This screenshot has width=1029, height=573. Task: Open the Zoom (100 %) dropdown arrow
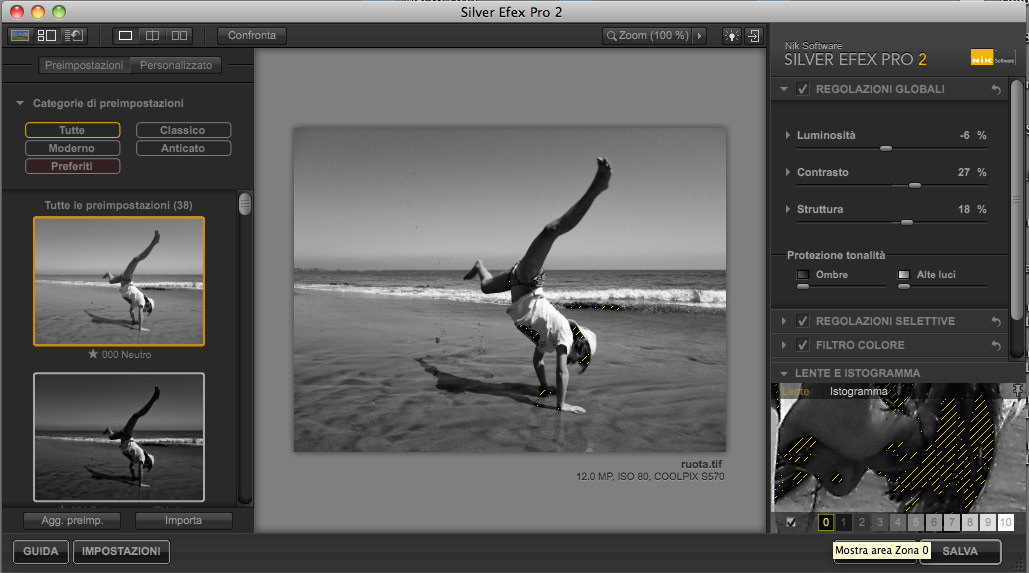[x=700, y=36]
